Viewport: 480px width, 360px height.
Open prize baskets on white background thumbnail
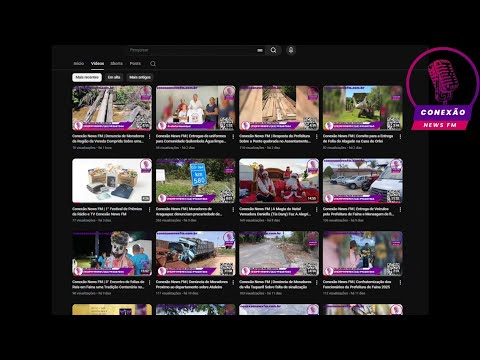click(x=112, y=181)
